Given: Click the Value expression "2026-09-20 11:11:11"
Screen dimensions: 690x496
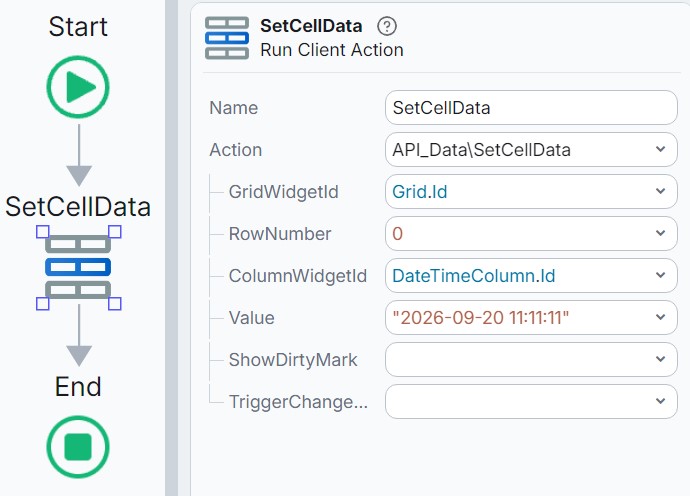Looking at the screenshot, I should coord(481,317).
